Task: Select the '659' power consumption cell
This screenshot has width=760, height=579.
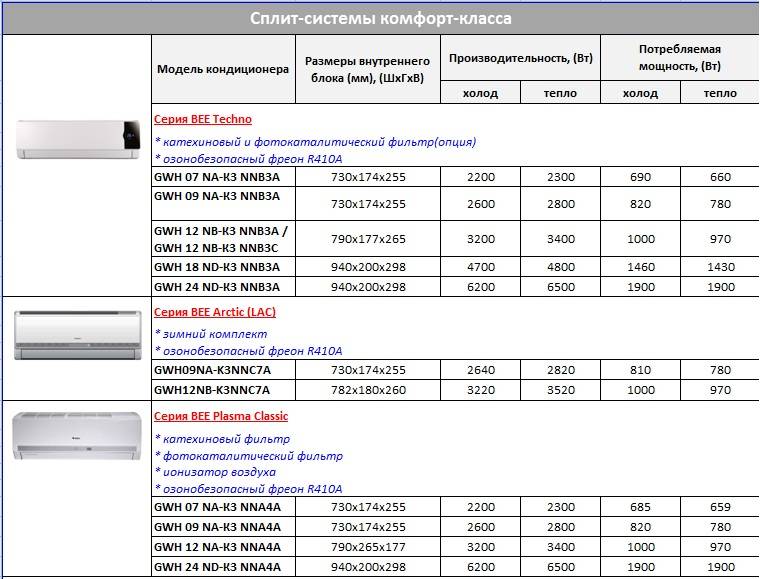Action: [x=720, y=507]
